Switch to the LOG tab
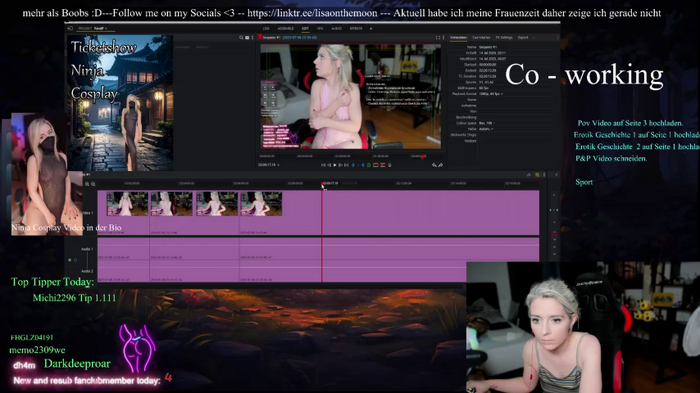 266,29
